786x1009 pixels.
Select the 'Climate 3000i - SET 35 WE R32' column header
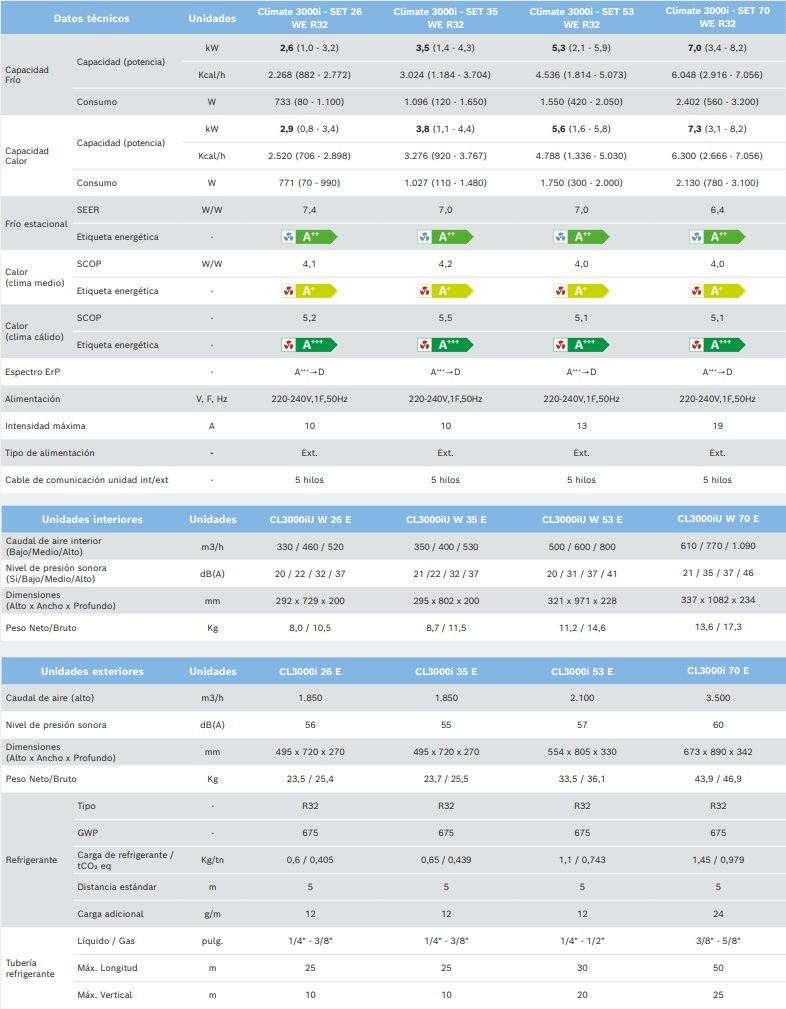point(445,18)
